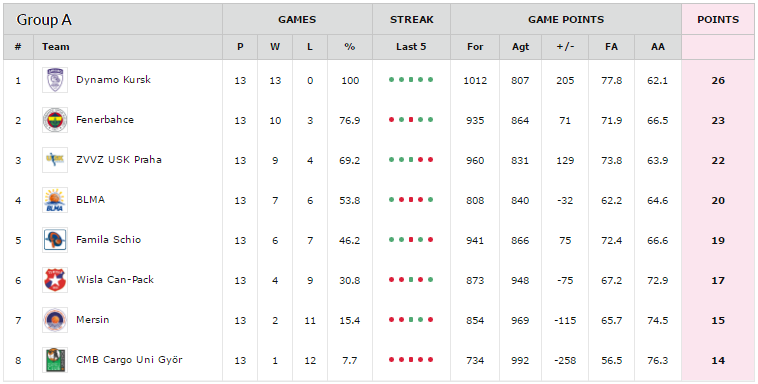Click the ZVVZ USK Praha team name

pos(118,160)
